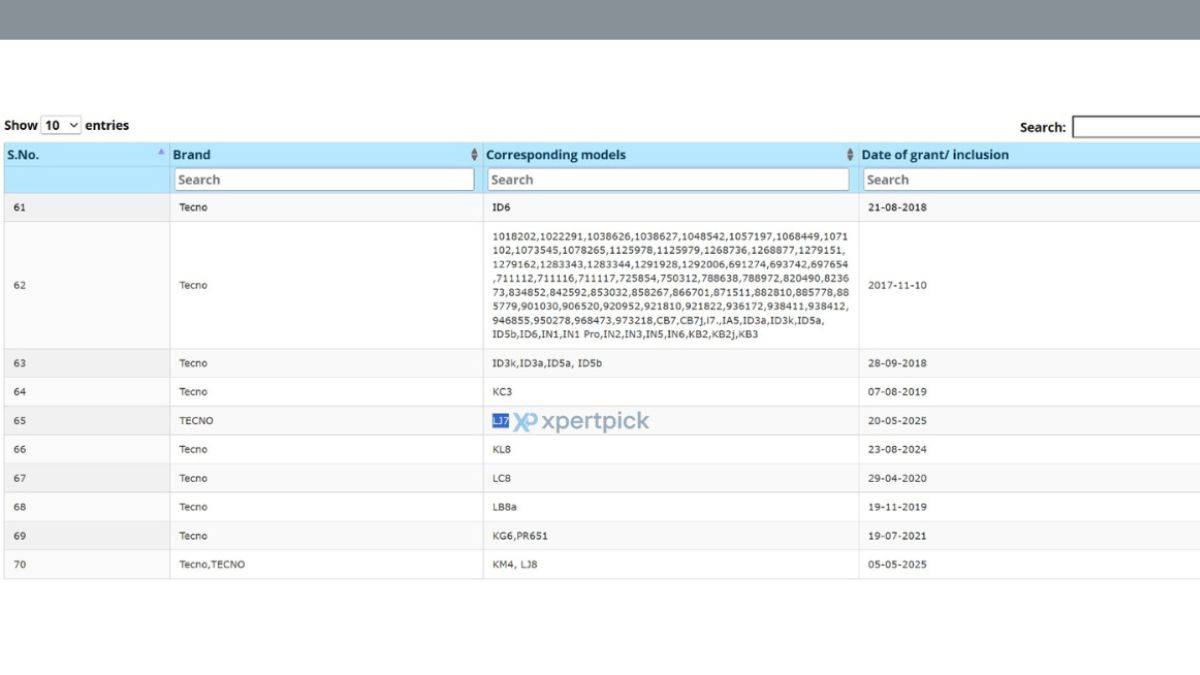
Task: Open the Show entries count dropdown
Action: click(x=61, y=126)
